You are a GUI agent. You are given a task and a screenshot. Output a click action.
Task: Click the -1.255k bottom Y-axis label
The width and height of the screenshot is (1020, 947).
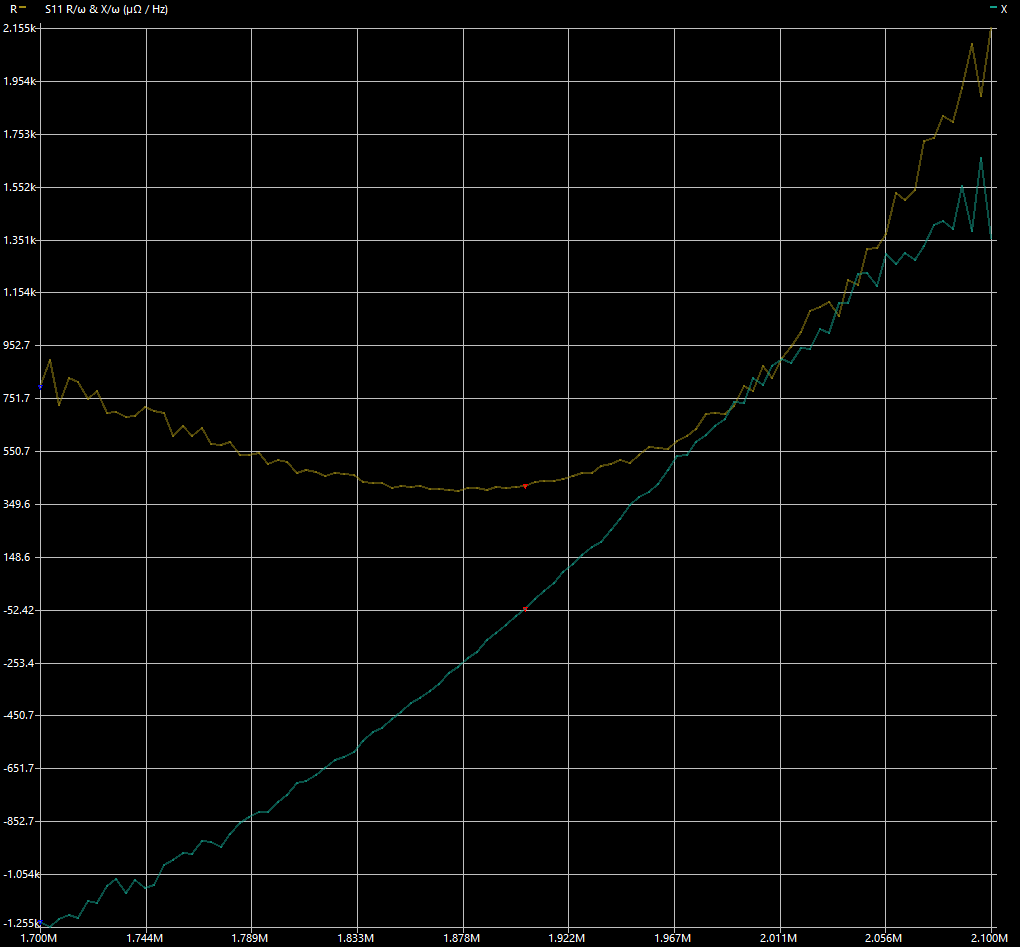[x=20, y=922]
